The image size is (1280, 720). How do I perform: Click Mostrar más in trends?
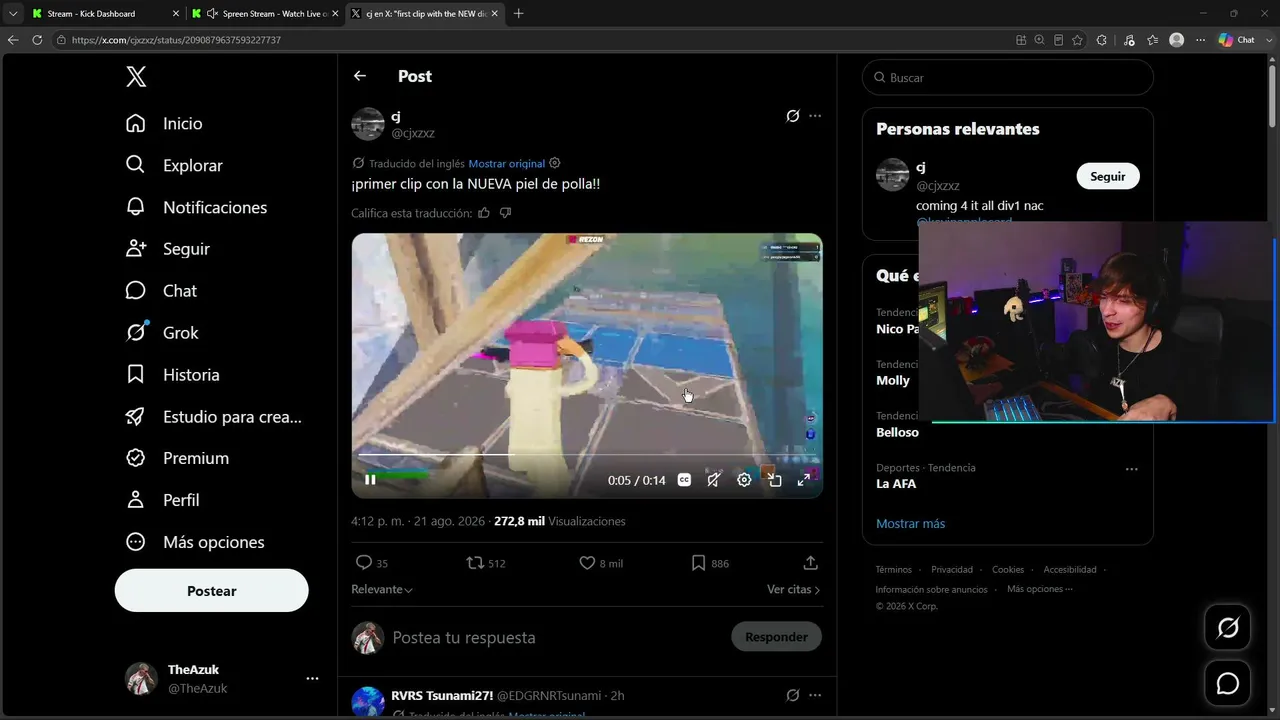(x=910, y=524)
